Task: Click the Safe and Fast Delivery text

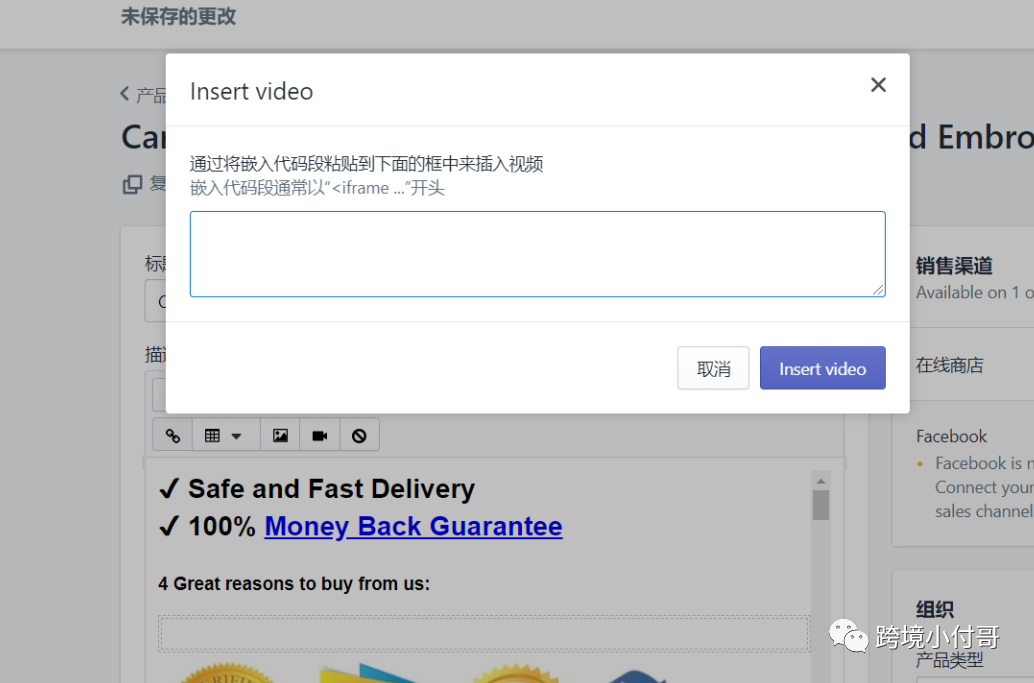Action: click(331, 489)
